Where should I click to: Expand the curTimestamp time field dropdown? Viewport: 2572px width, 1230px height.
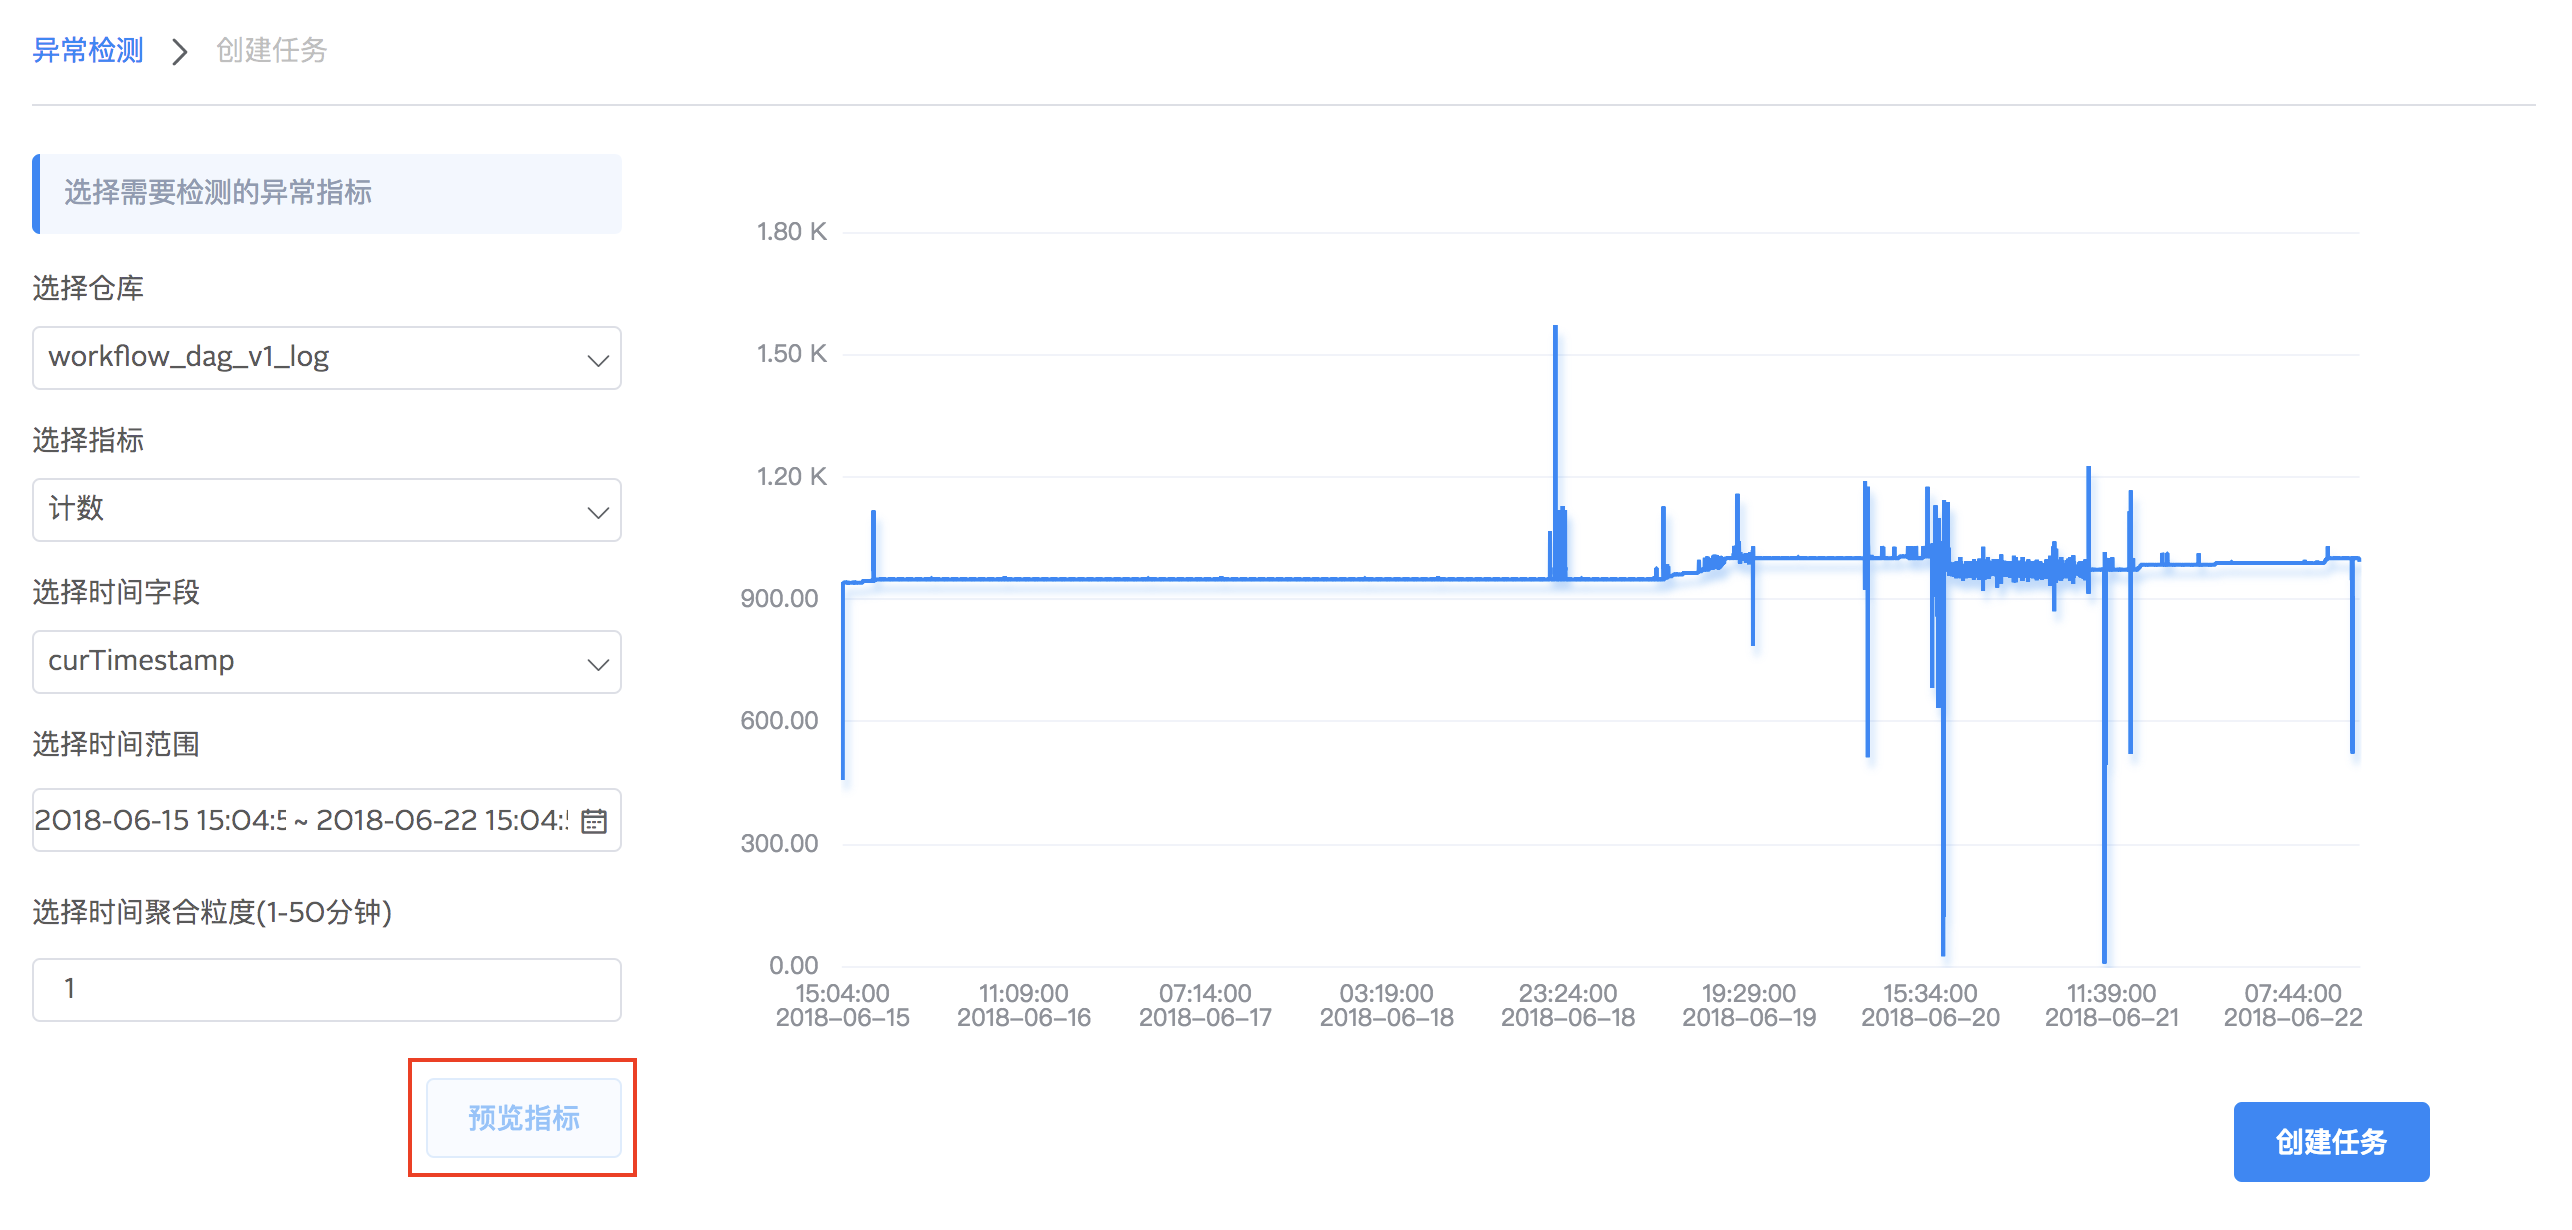(x=300, y=662)
